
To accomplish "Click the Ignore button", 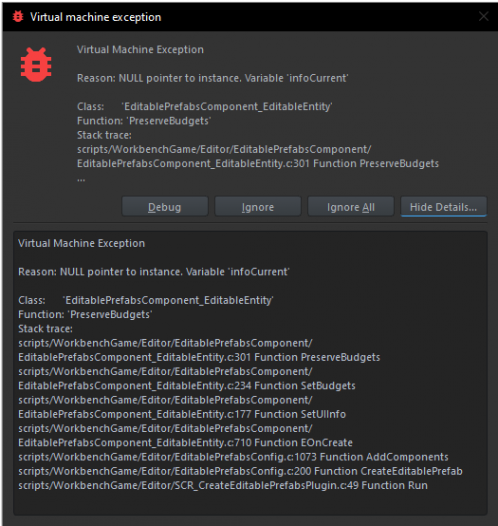I will pos(258,207).
